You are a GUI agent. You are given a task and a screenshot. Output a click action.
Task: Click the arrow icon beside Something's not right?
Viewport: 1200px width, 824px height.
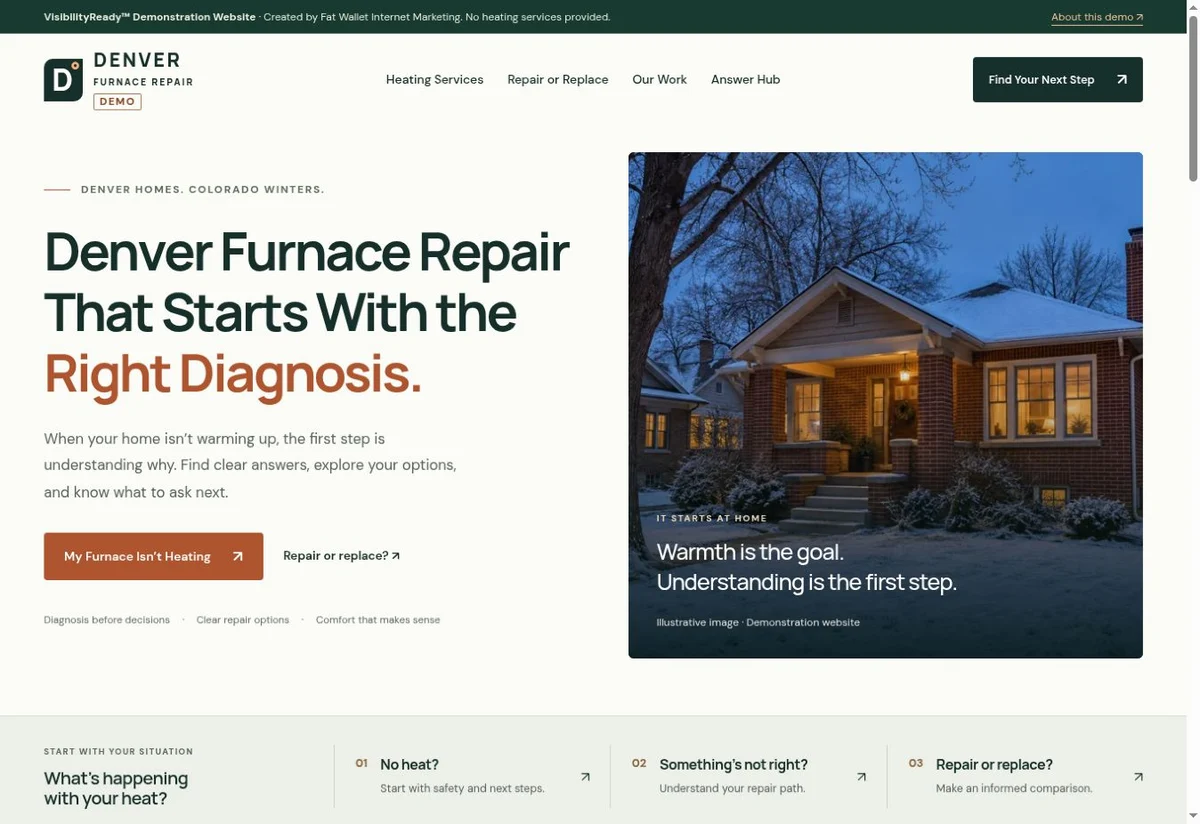[861, 776]
